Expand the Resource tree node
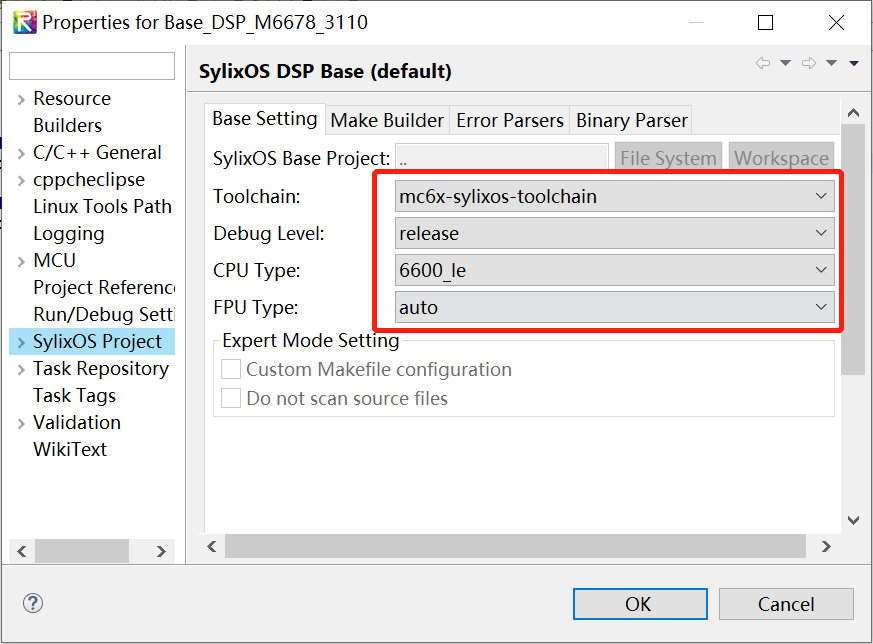The image size is (873, 644). click(x=21, y=100)
